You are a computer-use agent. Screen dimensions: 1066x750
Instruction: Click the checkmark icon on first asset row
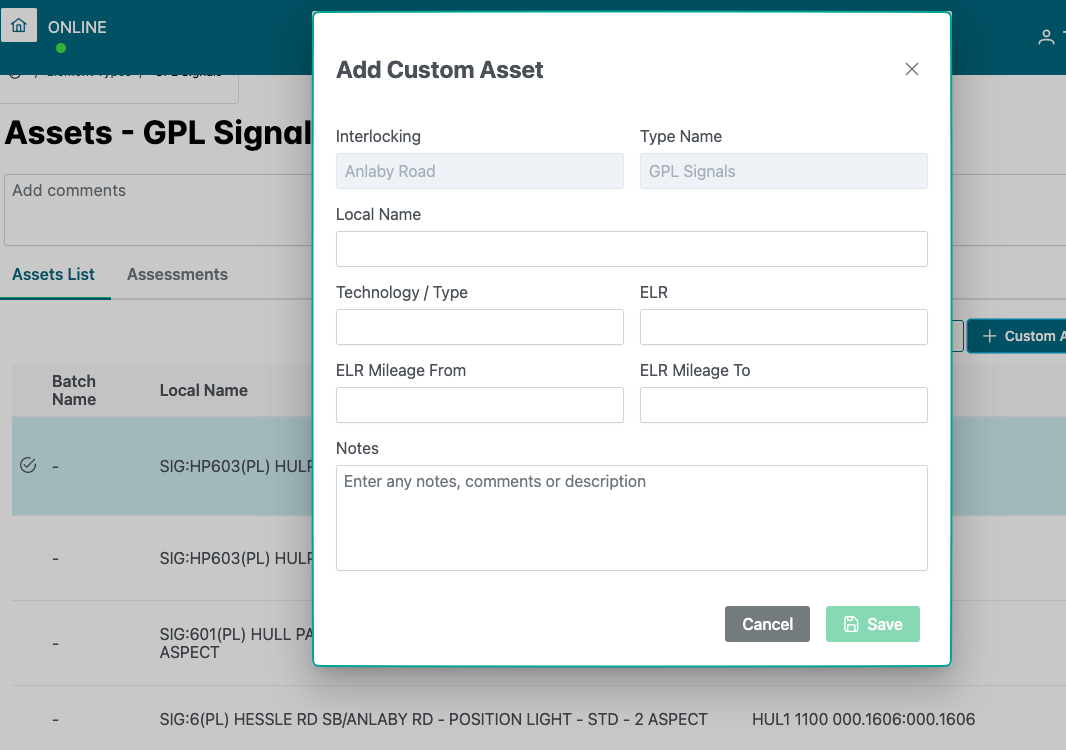point(28,465)
